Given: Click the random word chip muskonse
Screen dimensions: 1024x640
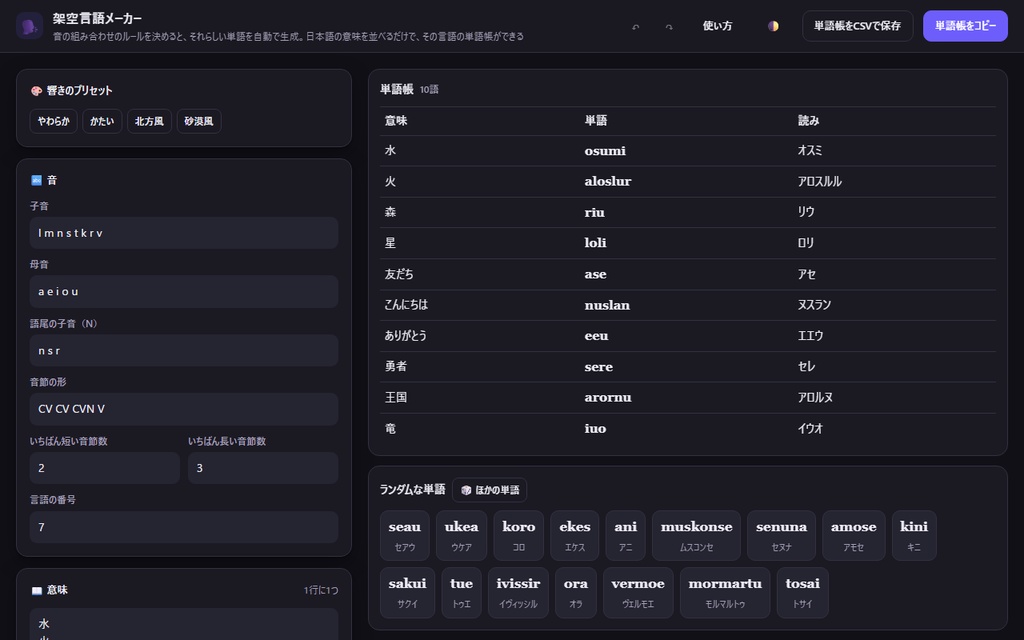Looking at the screenshot, I should click(696, 536).
